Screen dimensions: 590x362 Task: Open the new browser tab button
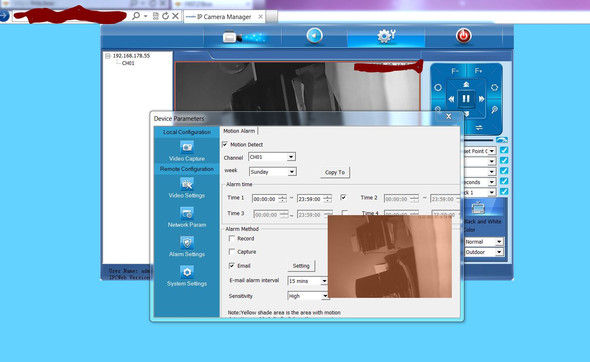pyautogui.click(x=272, y=17)
